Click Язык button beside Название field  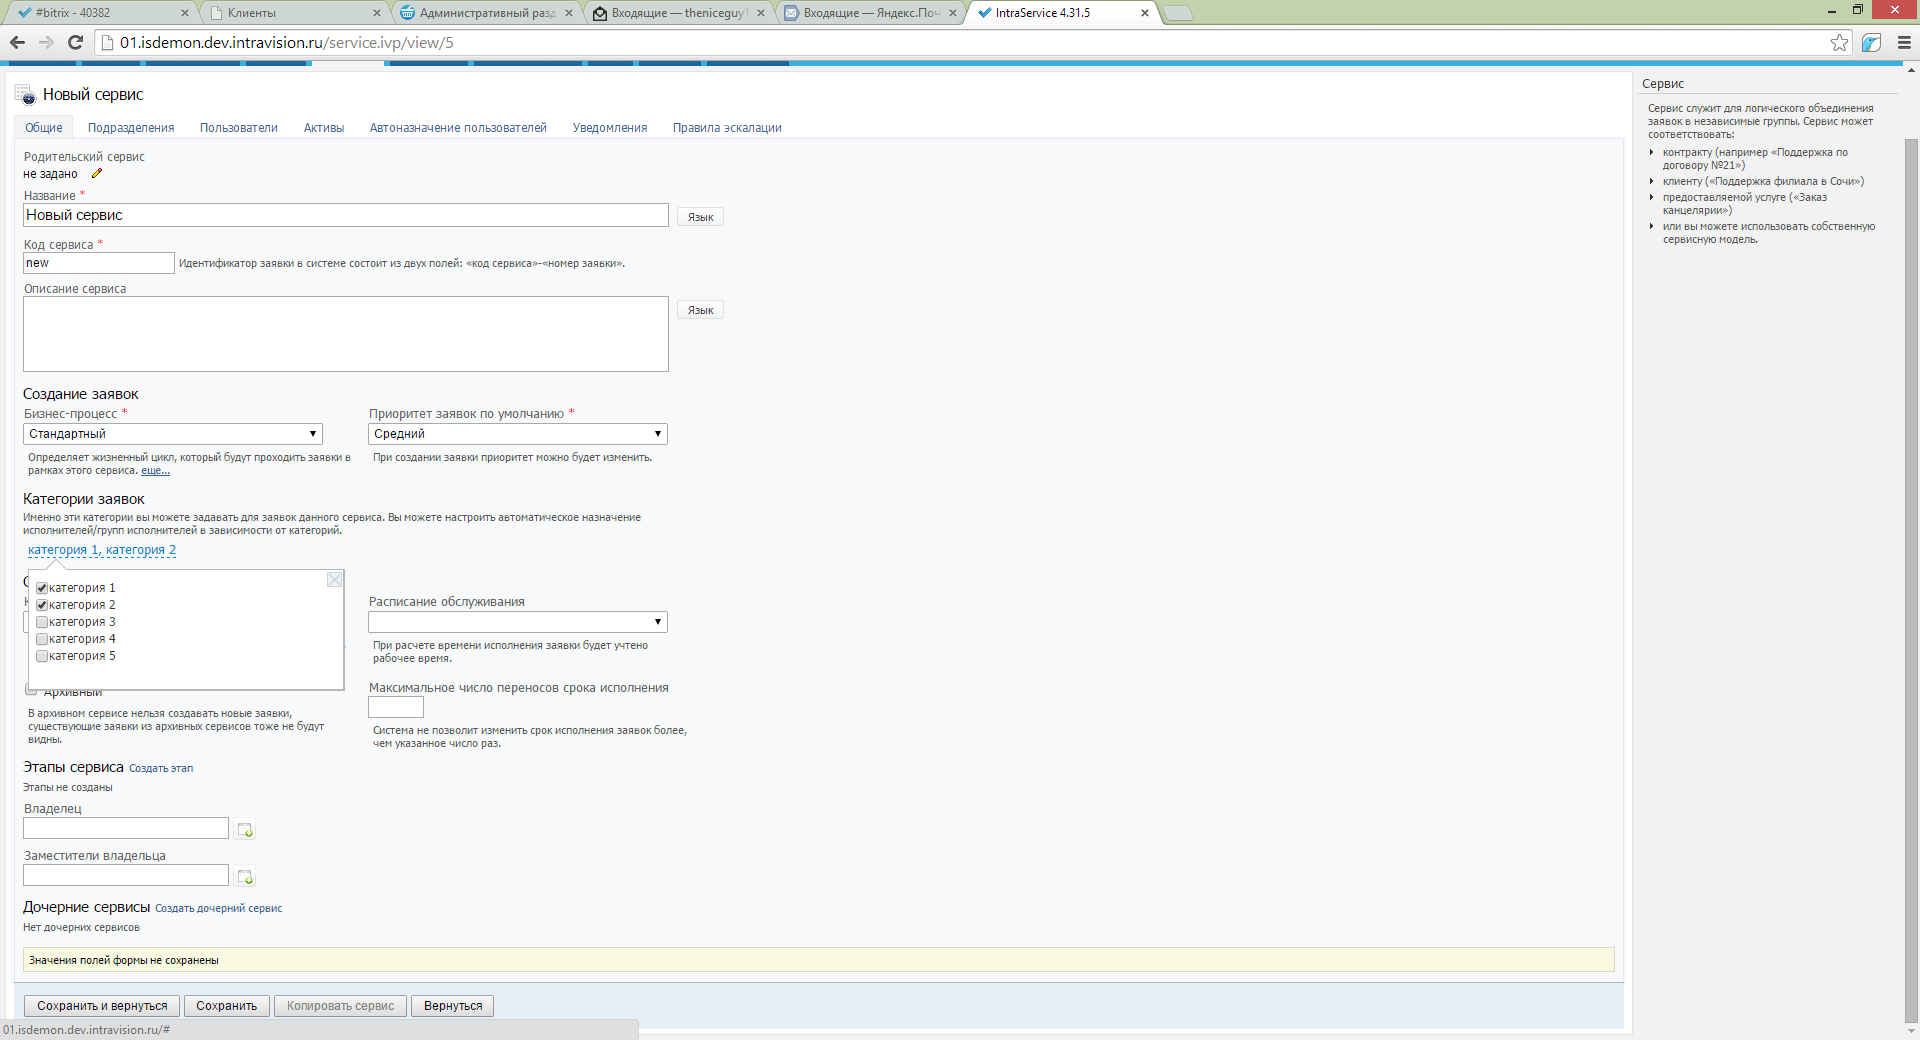point(700,217)
